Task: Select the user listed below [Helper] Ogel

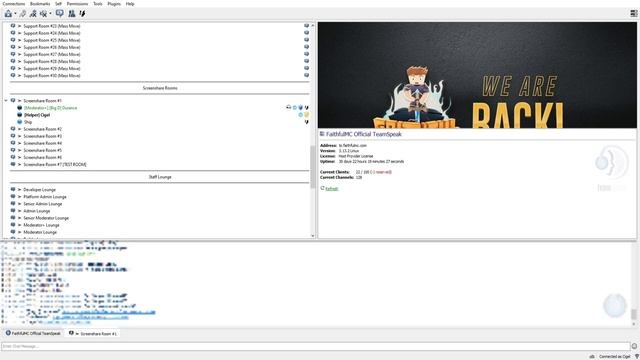Action: (28, 122)
